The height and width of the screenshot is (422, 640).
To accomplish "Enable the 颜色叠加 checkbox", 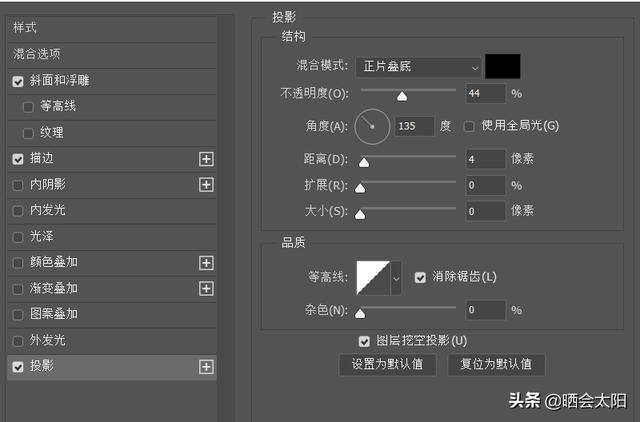I will (18, 263).
